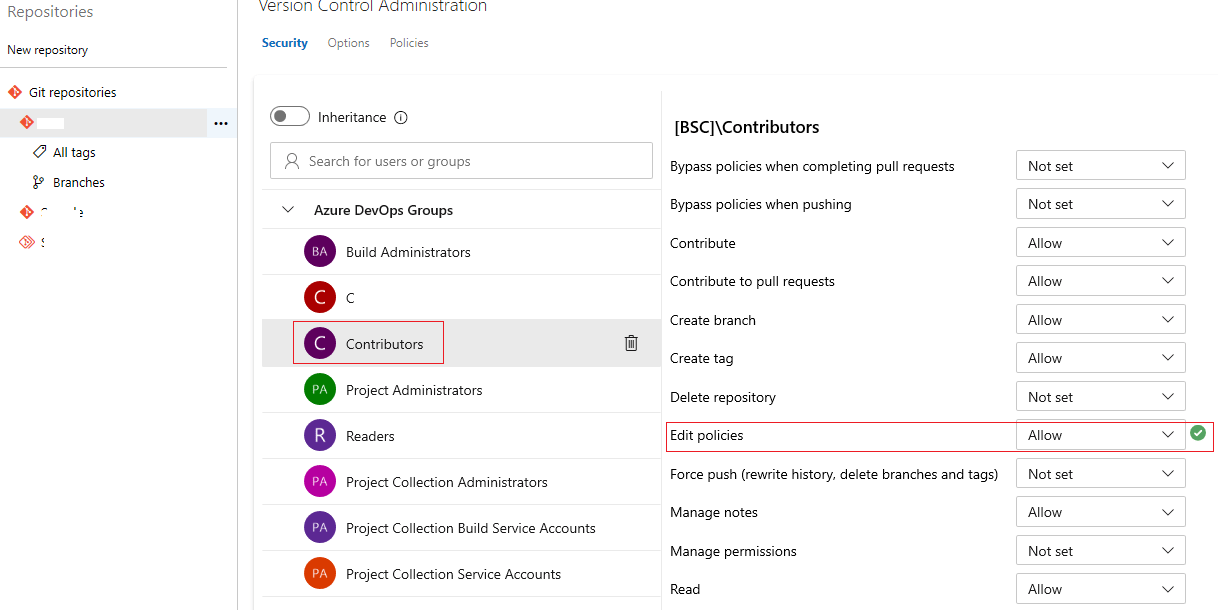Open Contribute to pull requests dropdown
The width and height of the screenshot is (1230, 612).
tap(1101, 281)
